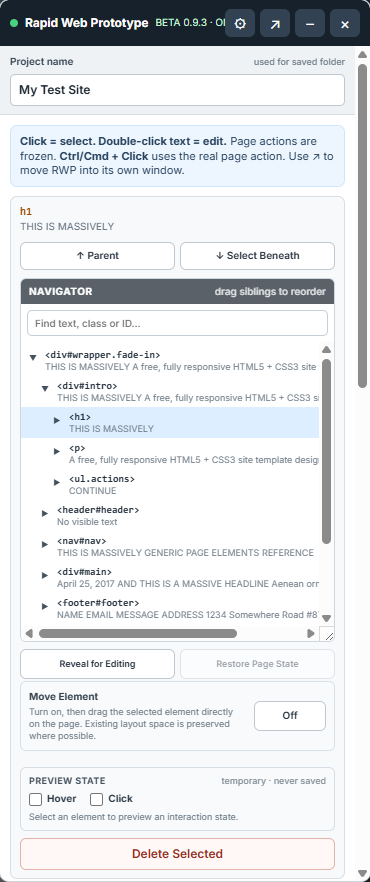The width and height of the screenshot is (370, 882).
Task: Click the main panel scroll-down arrow
Action: tap(363, 873)
